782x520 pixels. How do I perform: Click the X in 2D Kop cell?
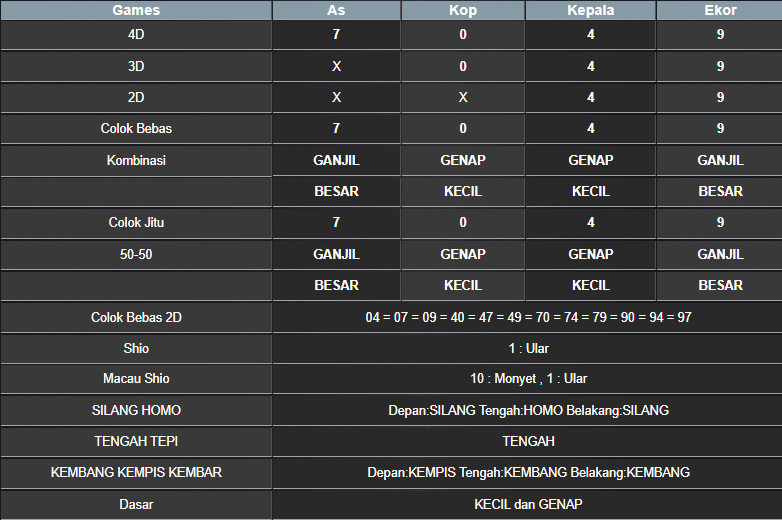click(463, 97)
